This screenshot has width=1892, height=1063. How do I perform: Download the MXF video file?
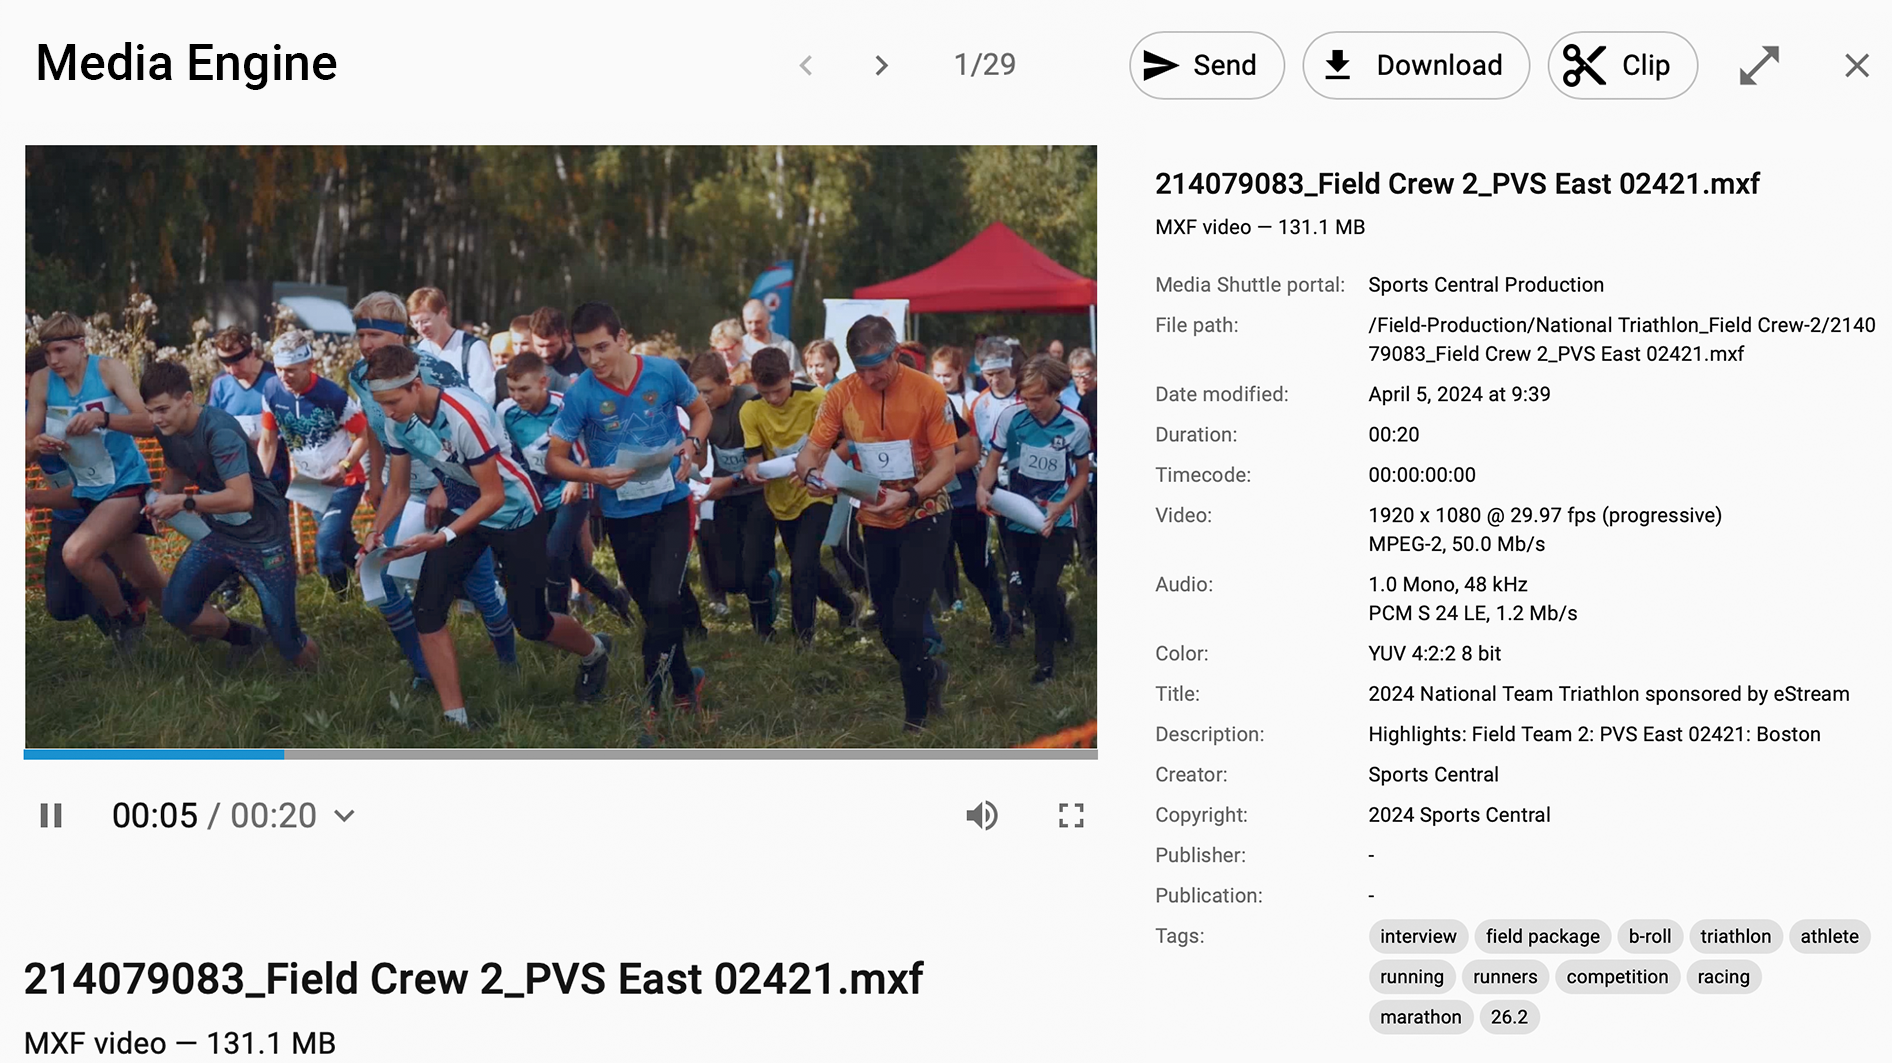pyautogui.click(x=1415, y=66)
